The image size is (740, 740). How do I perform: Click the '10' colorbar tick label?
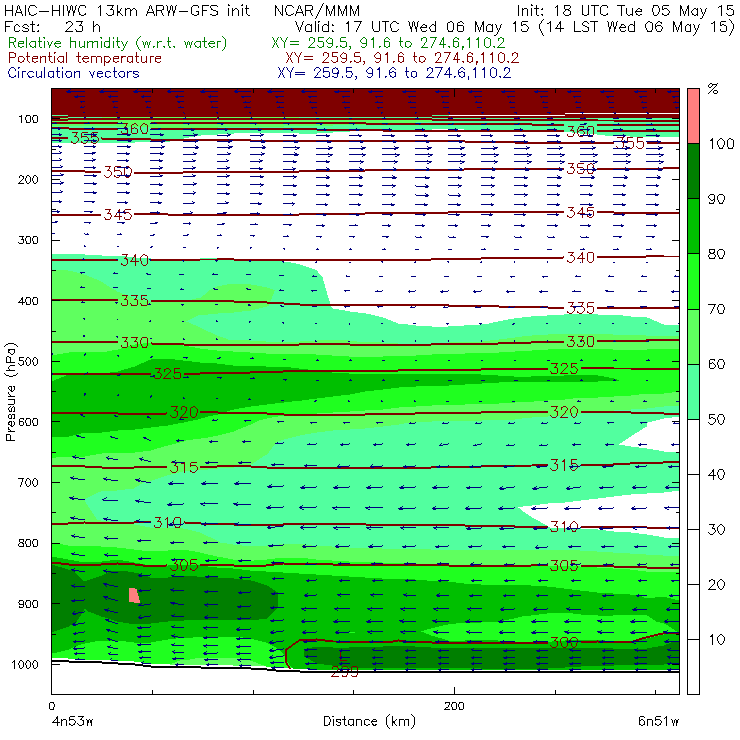(716, 640)
